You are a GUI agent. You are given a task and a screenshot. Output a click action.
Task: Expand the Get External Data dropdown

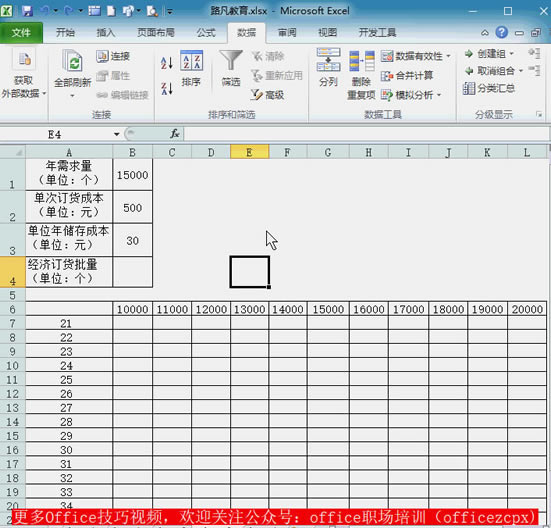point(44,93)
